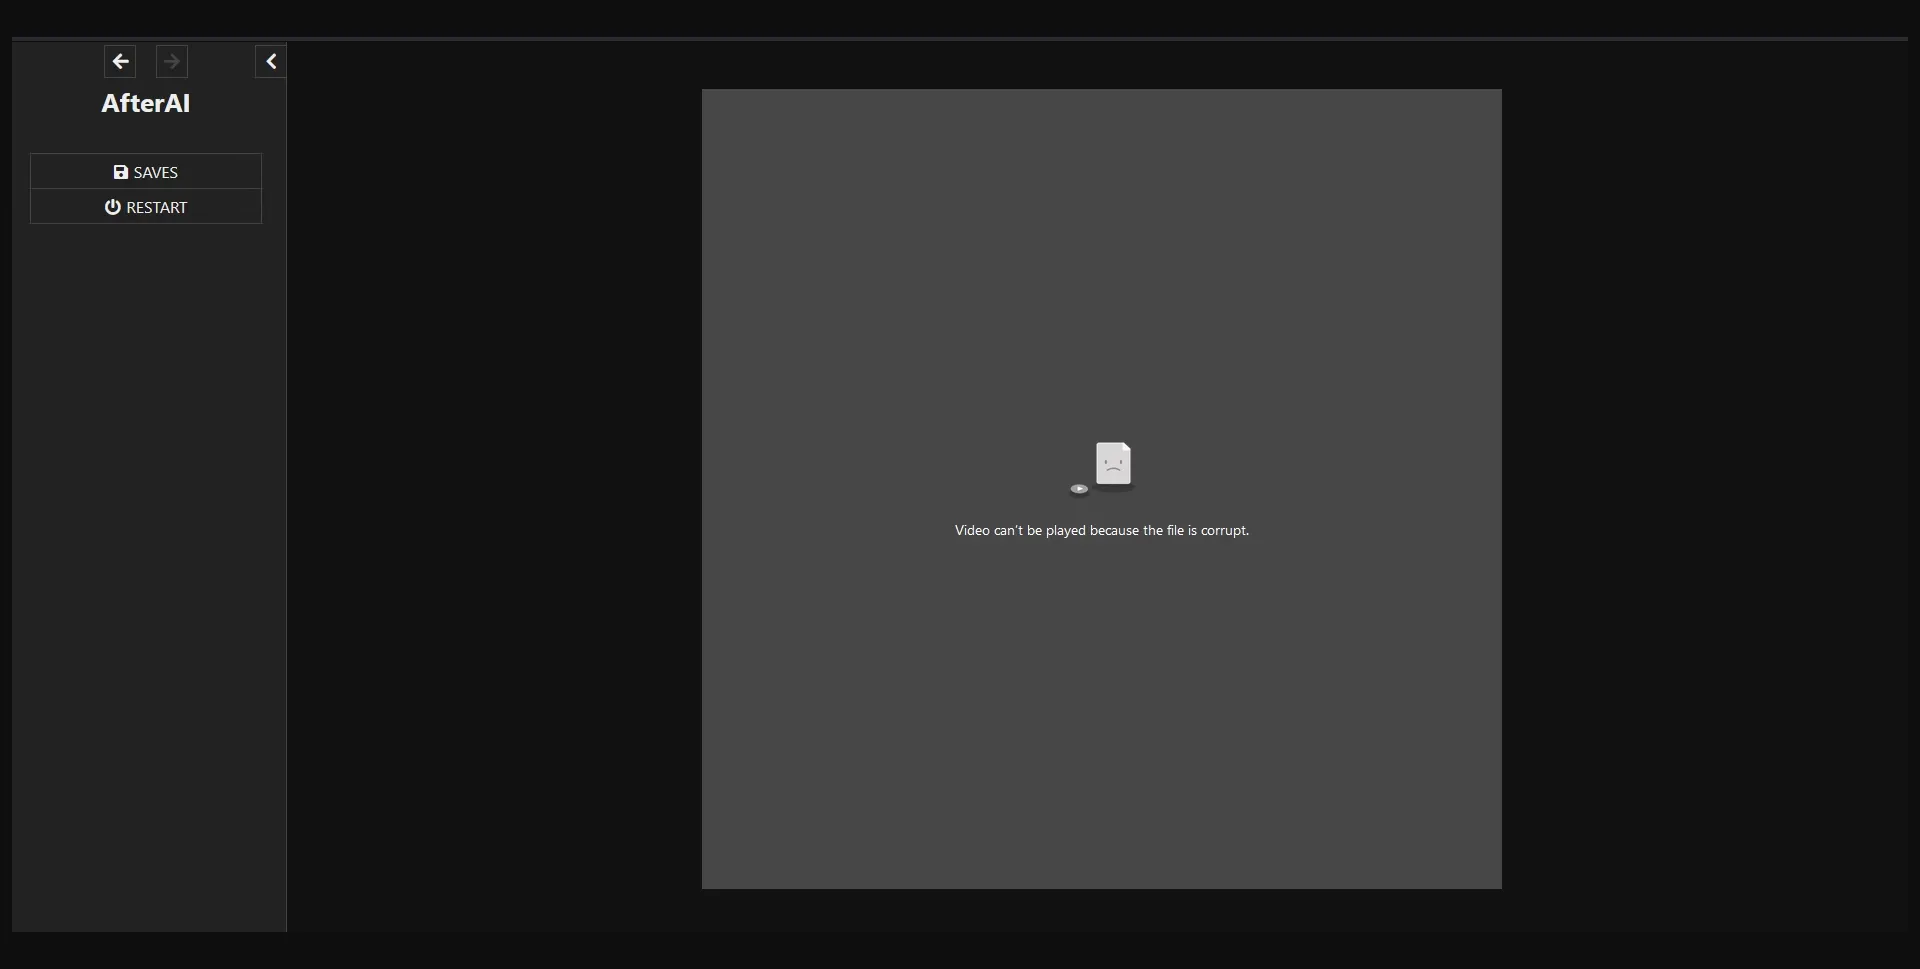Click the back arrow history button
The image size is (1920, 969).
pyautogui.click(x=120, y=62)
